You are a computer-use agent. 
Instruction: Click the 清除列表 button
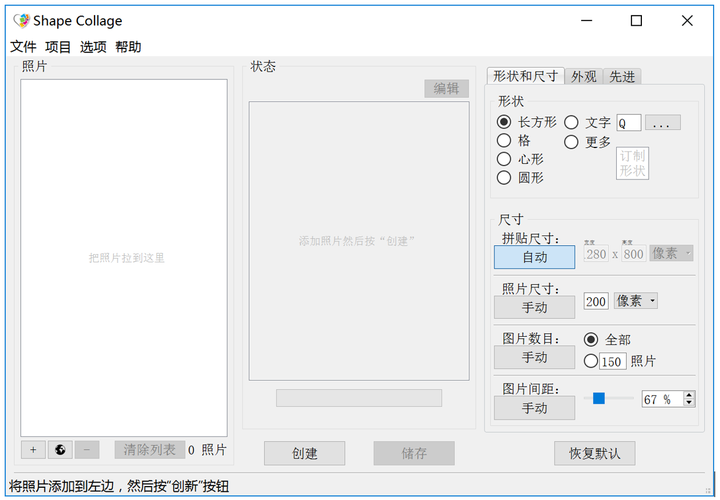point(150,449)
